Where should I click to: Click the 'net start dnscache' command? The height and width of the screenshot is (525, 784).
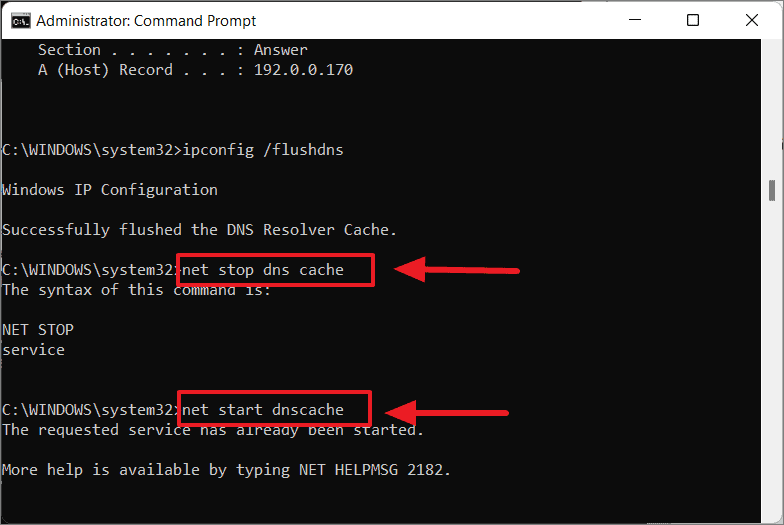(264, 410)
